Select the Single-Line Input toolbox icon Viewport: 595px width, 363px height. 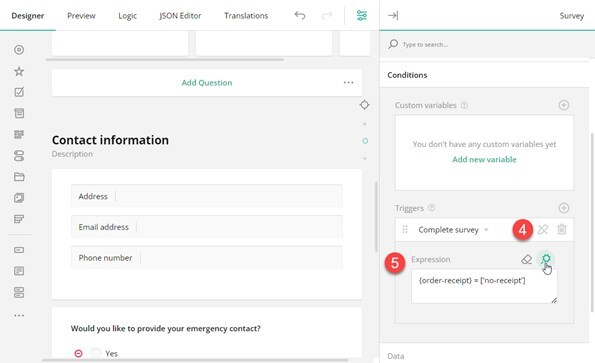pos(19,250)
